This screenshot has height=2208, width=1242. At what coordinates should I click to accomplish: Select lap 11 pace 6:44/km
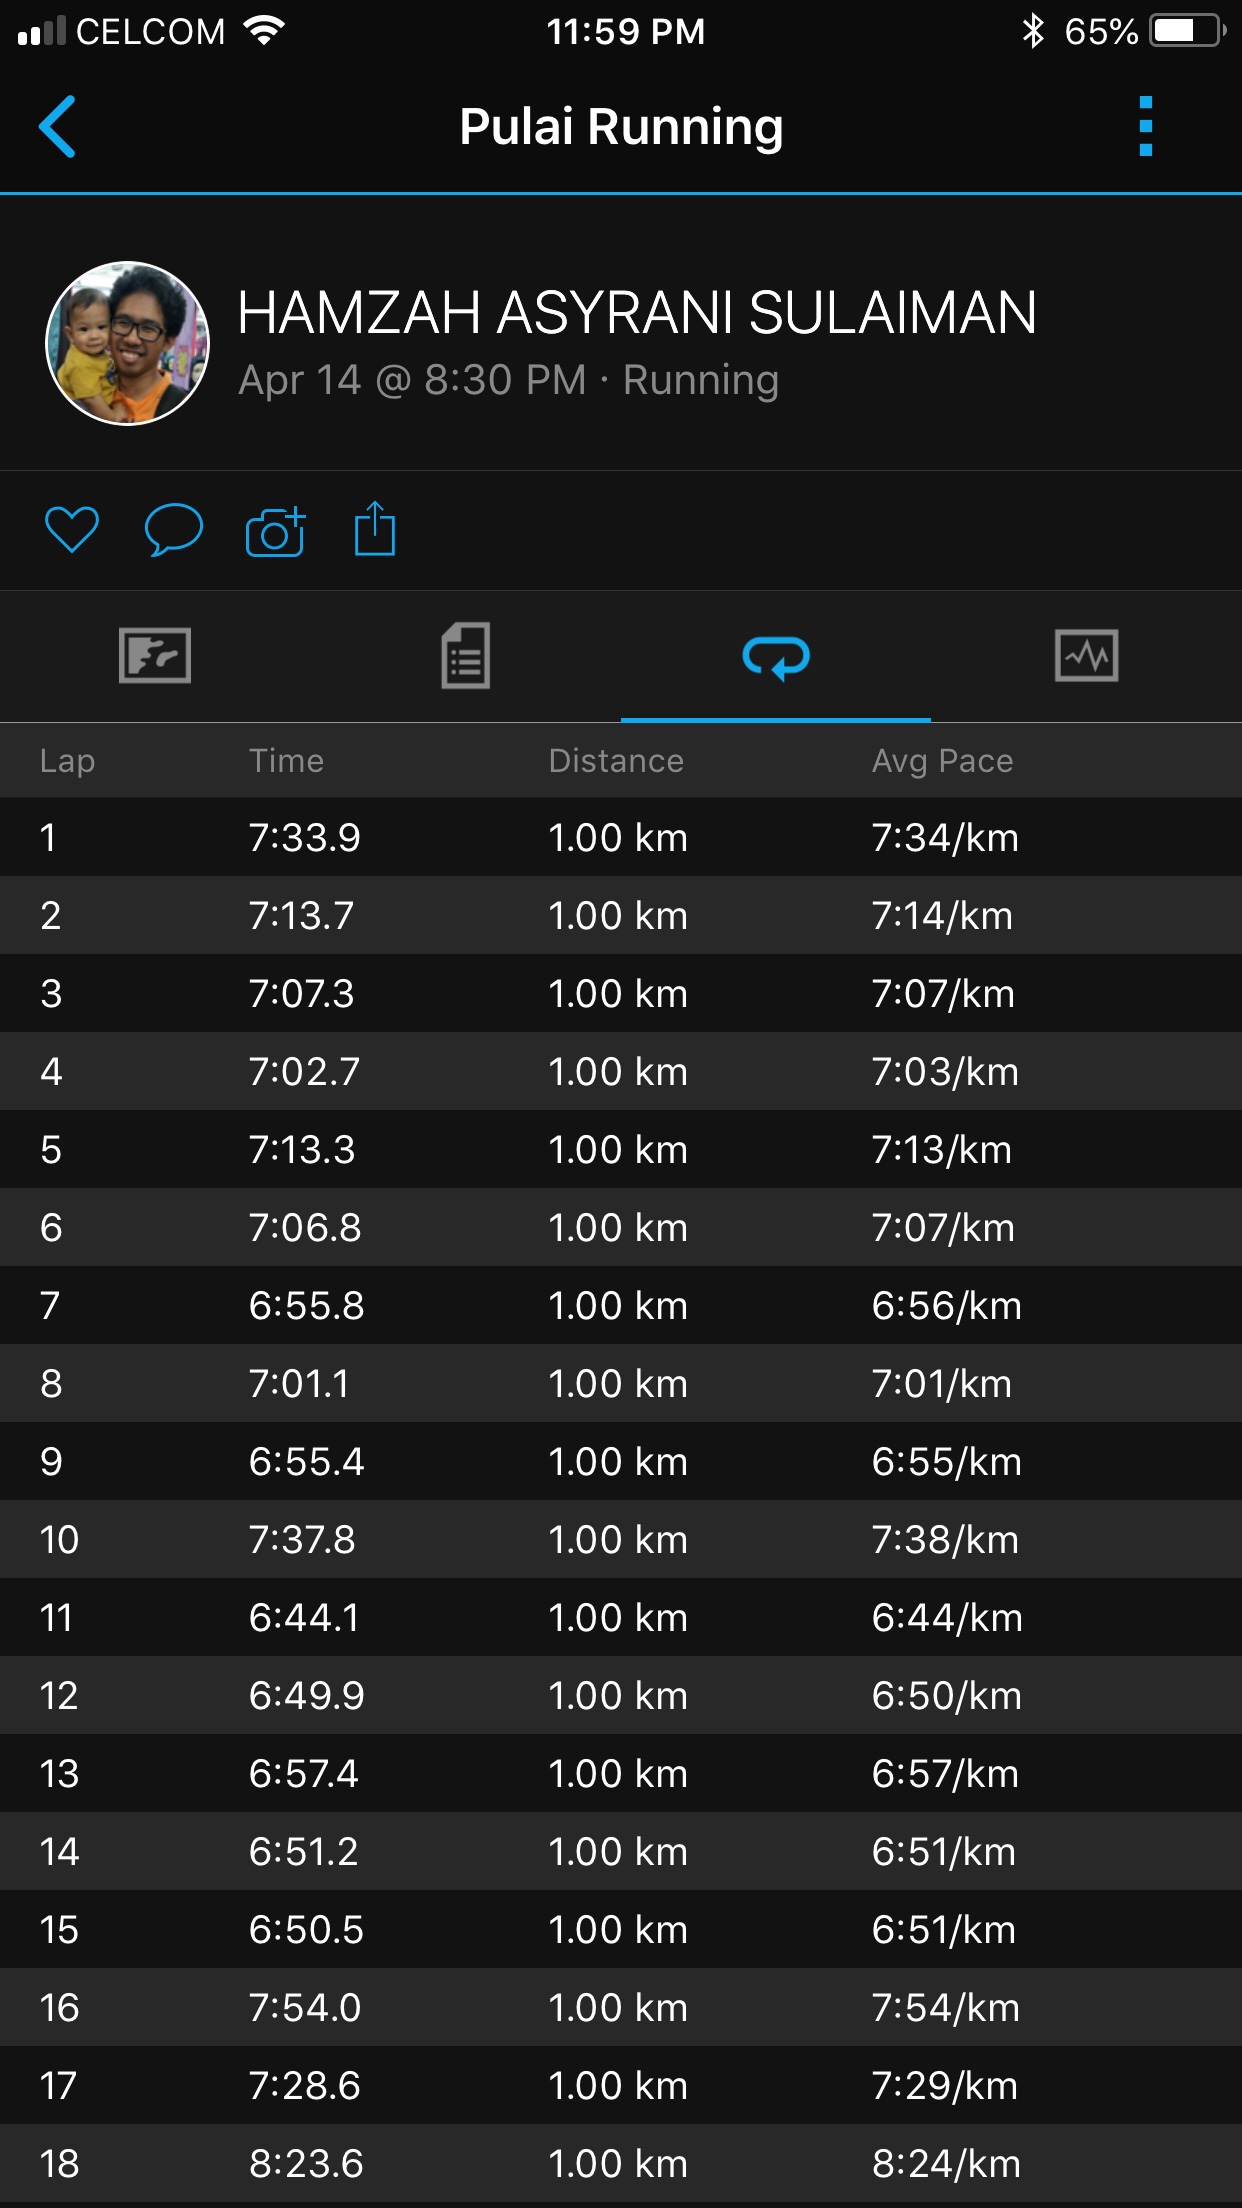click(946, 1617)
